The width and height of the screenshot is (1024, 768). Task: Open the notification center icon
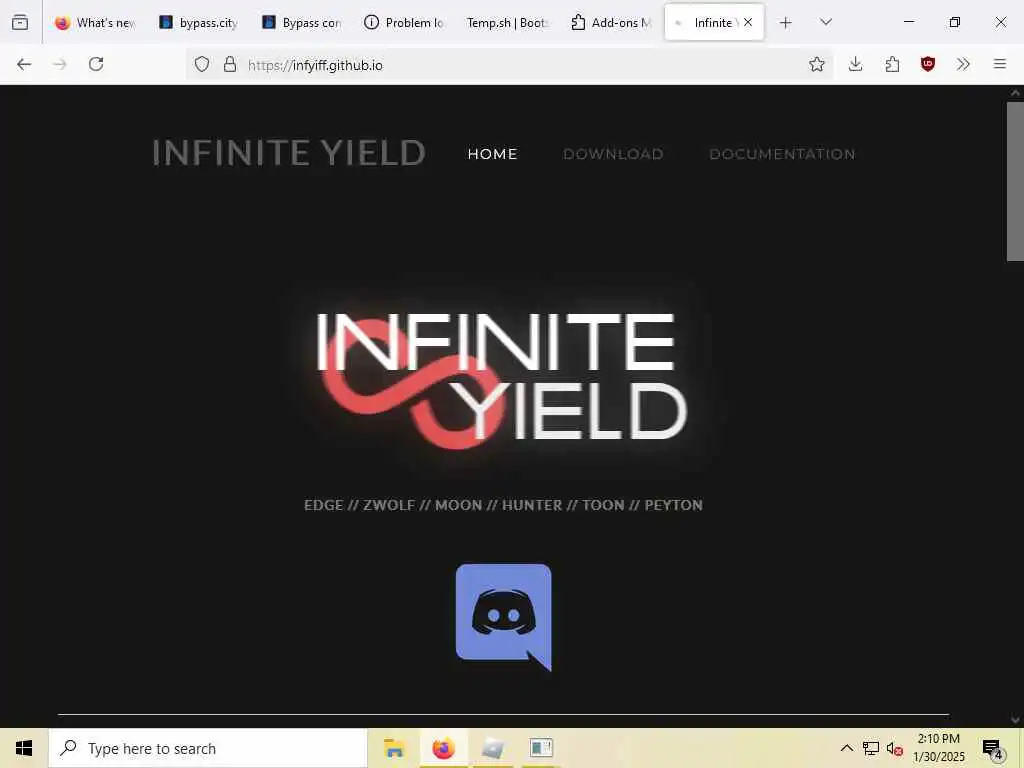(x=992, y=749)
